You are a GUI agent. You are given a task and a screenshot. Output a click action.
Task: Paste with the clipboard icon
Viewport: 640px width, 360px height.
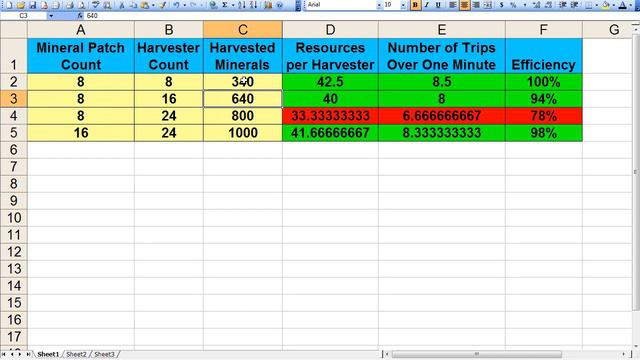[144, 5]
